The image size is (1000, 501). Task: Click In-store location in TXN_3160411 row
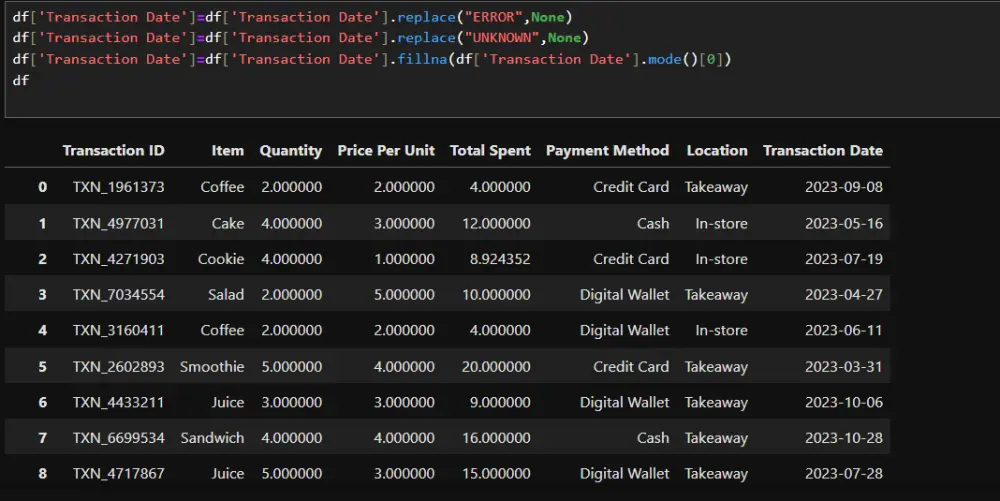[x=721, y=330]
